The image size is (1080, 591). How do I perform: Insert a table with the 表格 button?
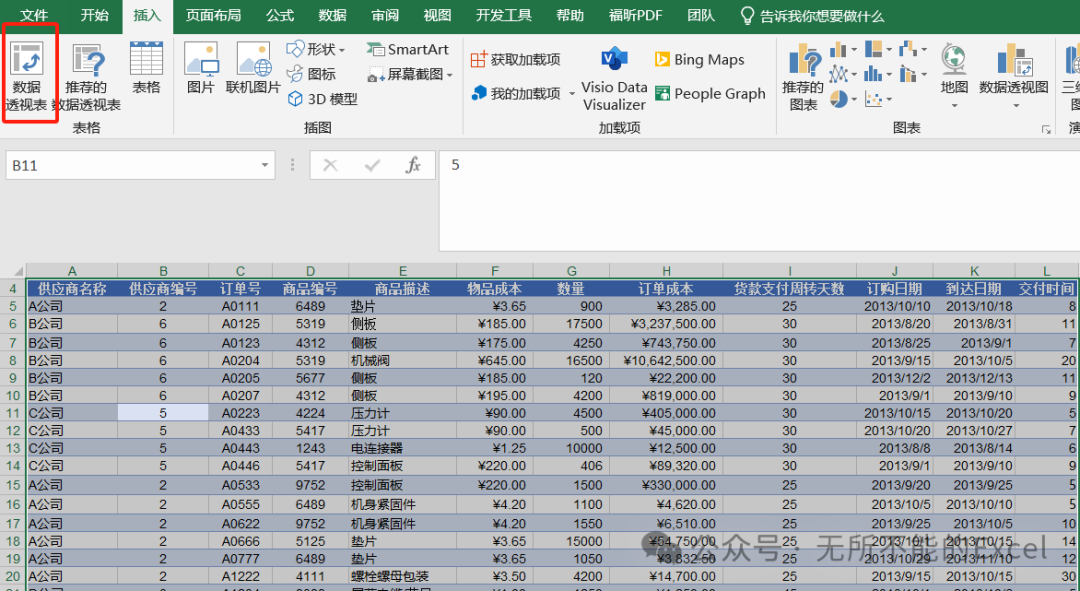(x=146, y=69)
